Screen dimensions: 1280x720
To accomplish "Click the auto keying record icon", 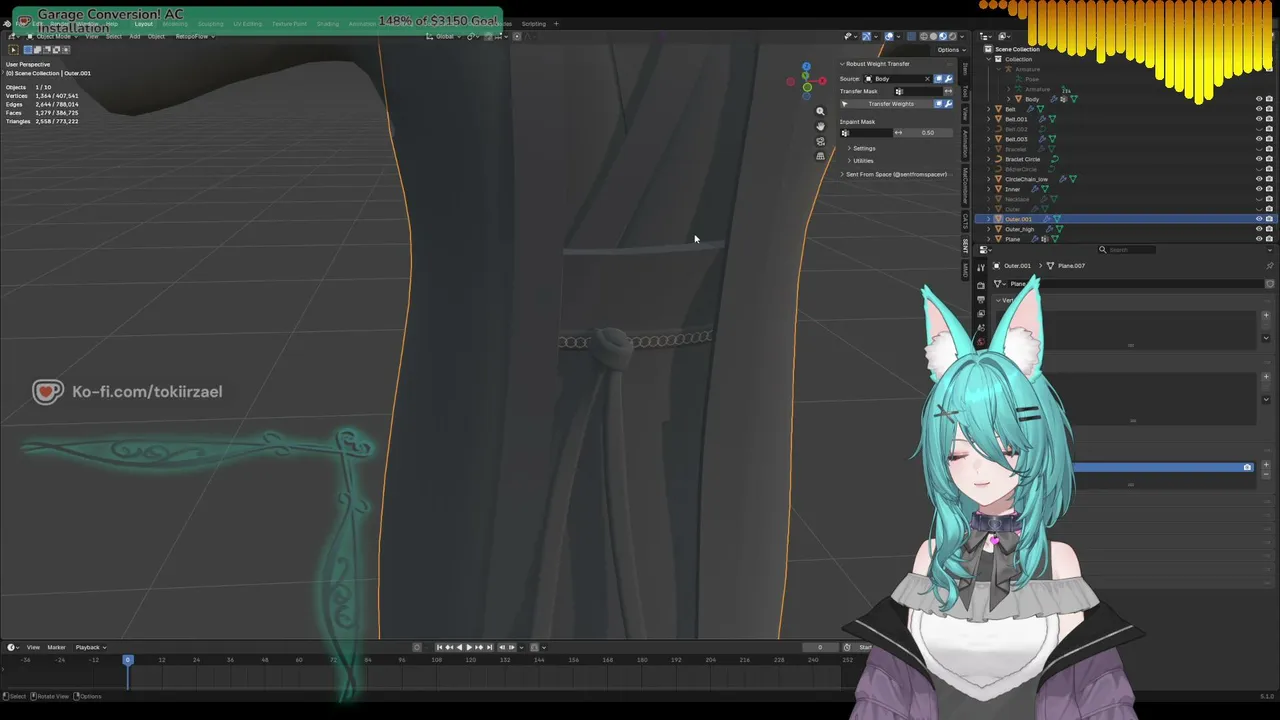I will coord(417,647).
